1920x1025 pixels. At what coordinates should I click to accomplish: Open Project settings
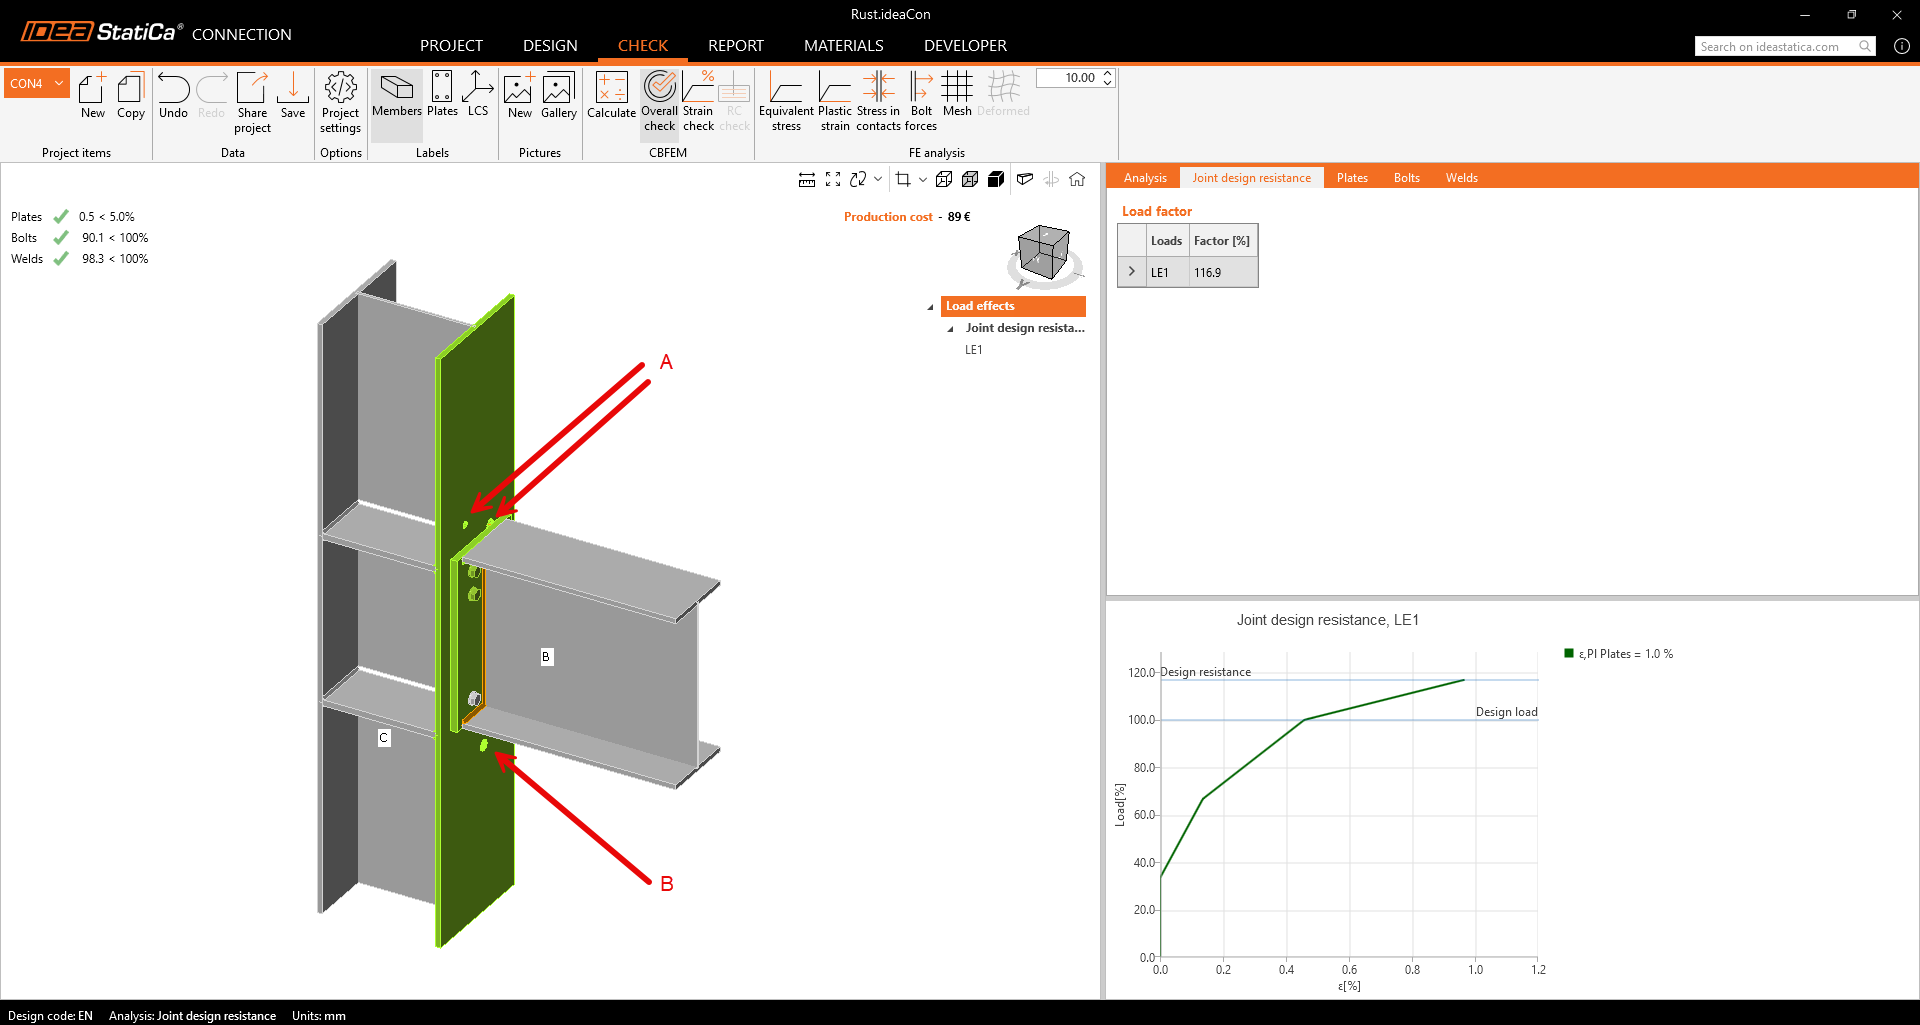click(x=341, y=103)
